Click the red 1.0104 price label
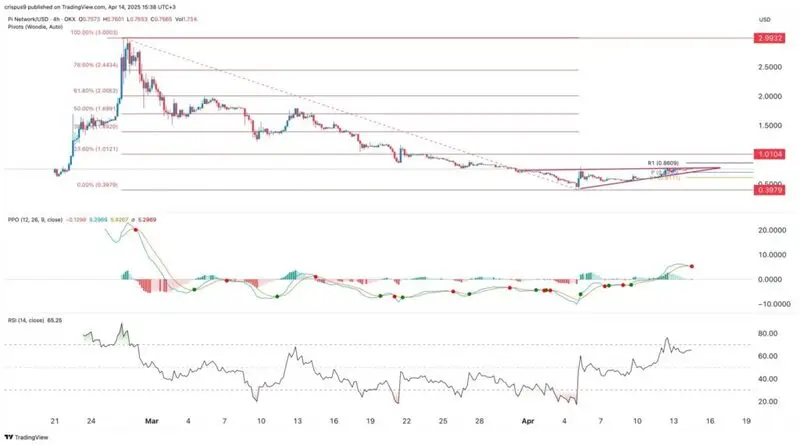 point(769,154)
